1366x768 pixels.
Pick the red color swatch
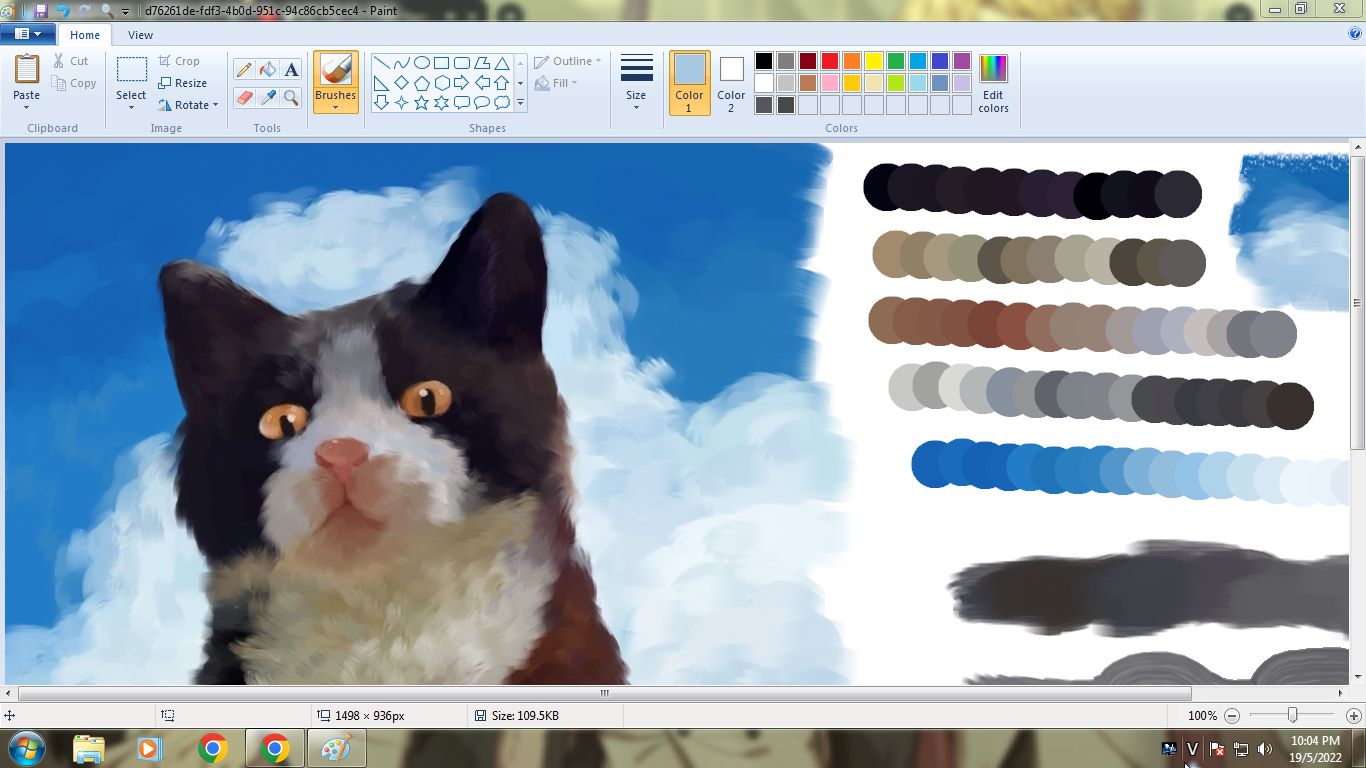(830, 61)
